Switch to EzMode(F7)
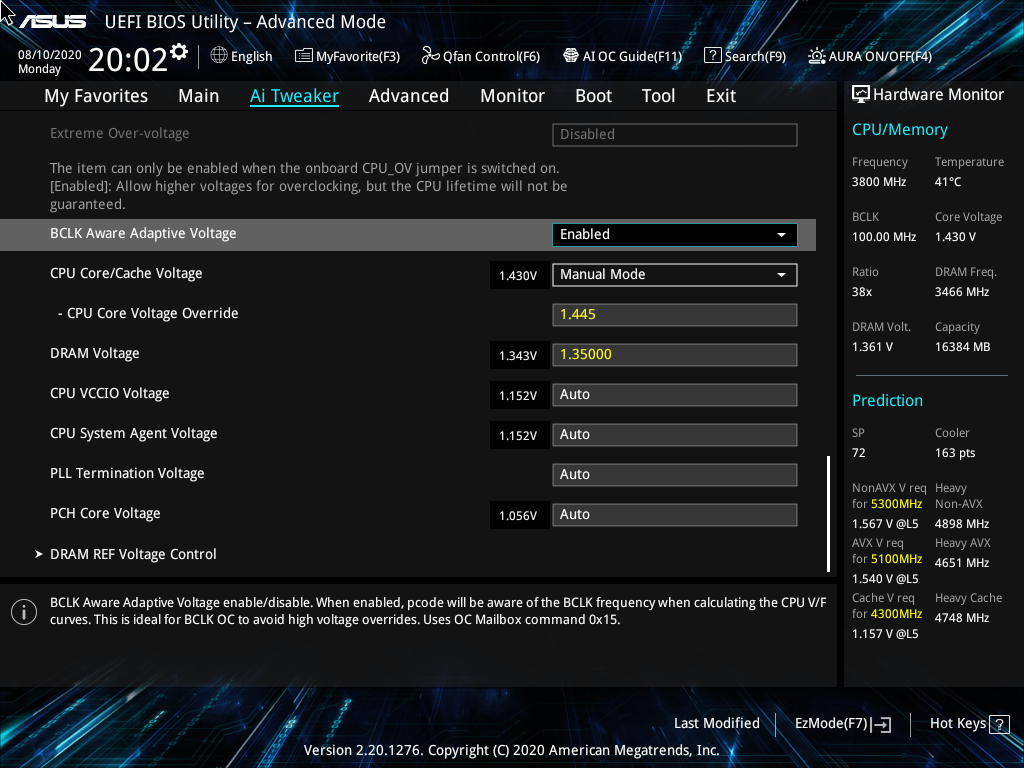 842,724
